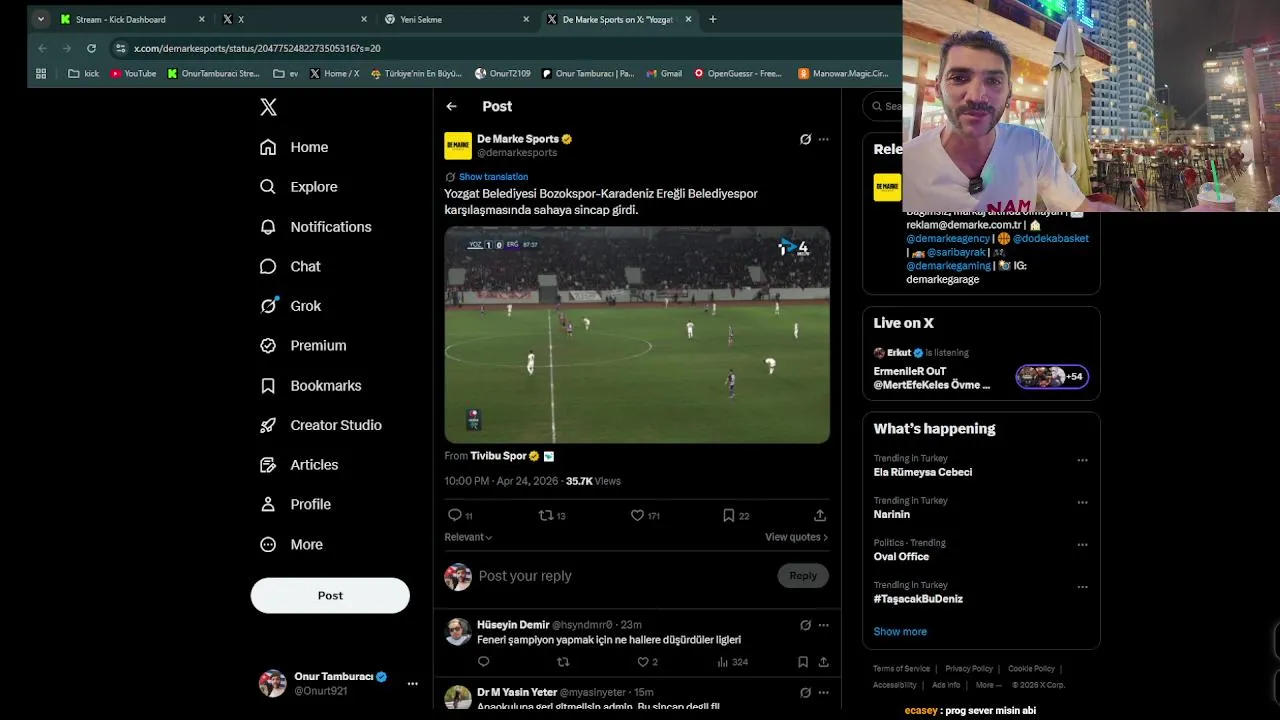Click repost icon with 13 reposts

coord(546,515)
